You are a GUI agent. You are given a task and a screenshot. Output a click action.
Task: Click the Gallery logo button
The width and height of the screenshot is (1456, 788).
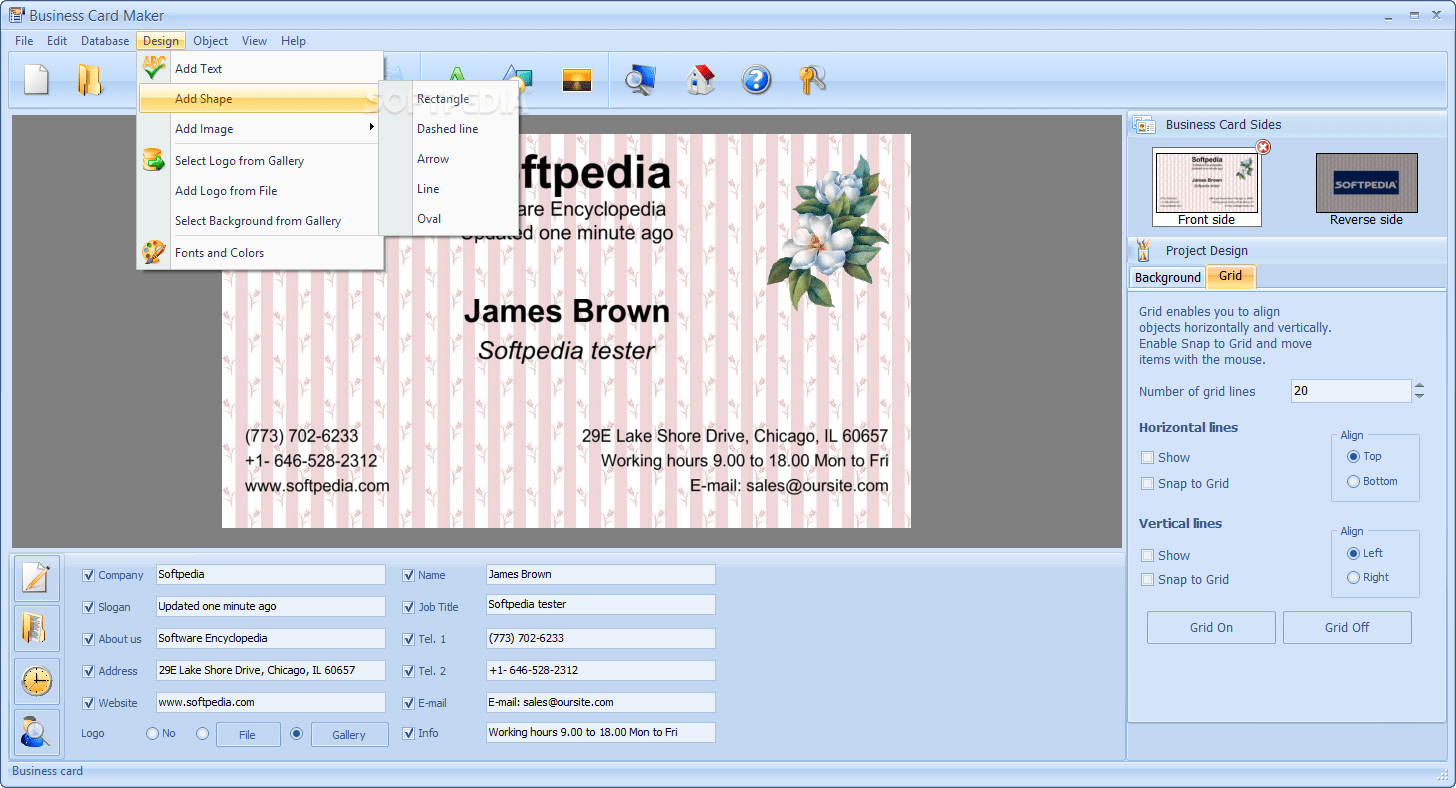pyautogui.click(x=349, y=733)
